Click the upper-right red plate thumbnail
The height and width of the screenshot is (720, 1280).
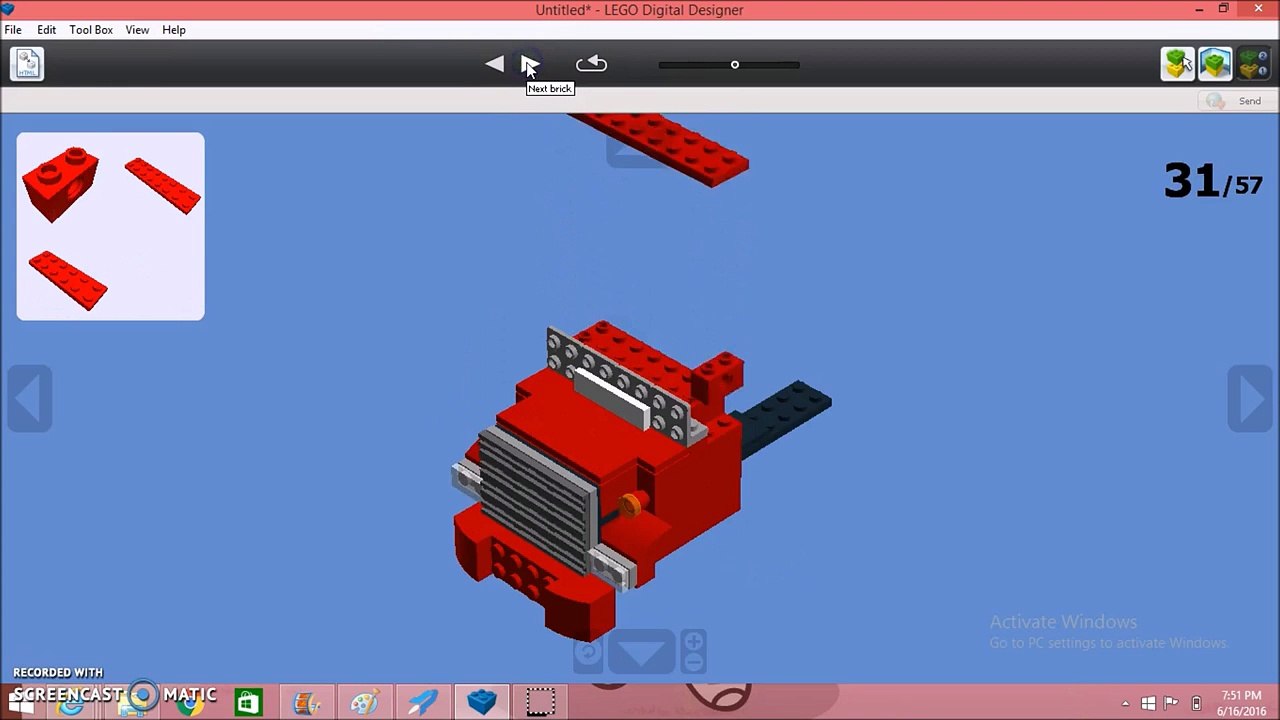163,185
